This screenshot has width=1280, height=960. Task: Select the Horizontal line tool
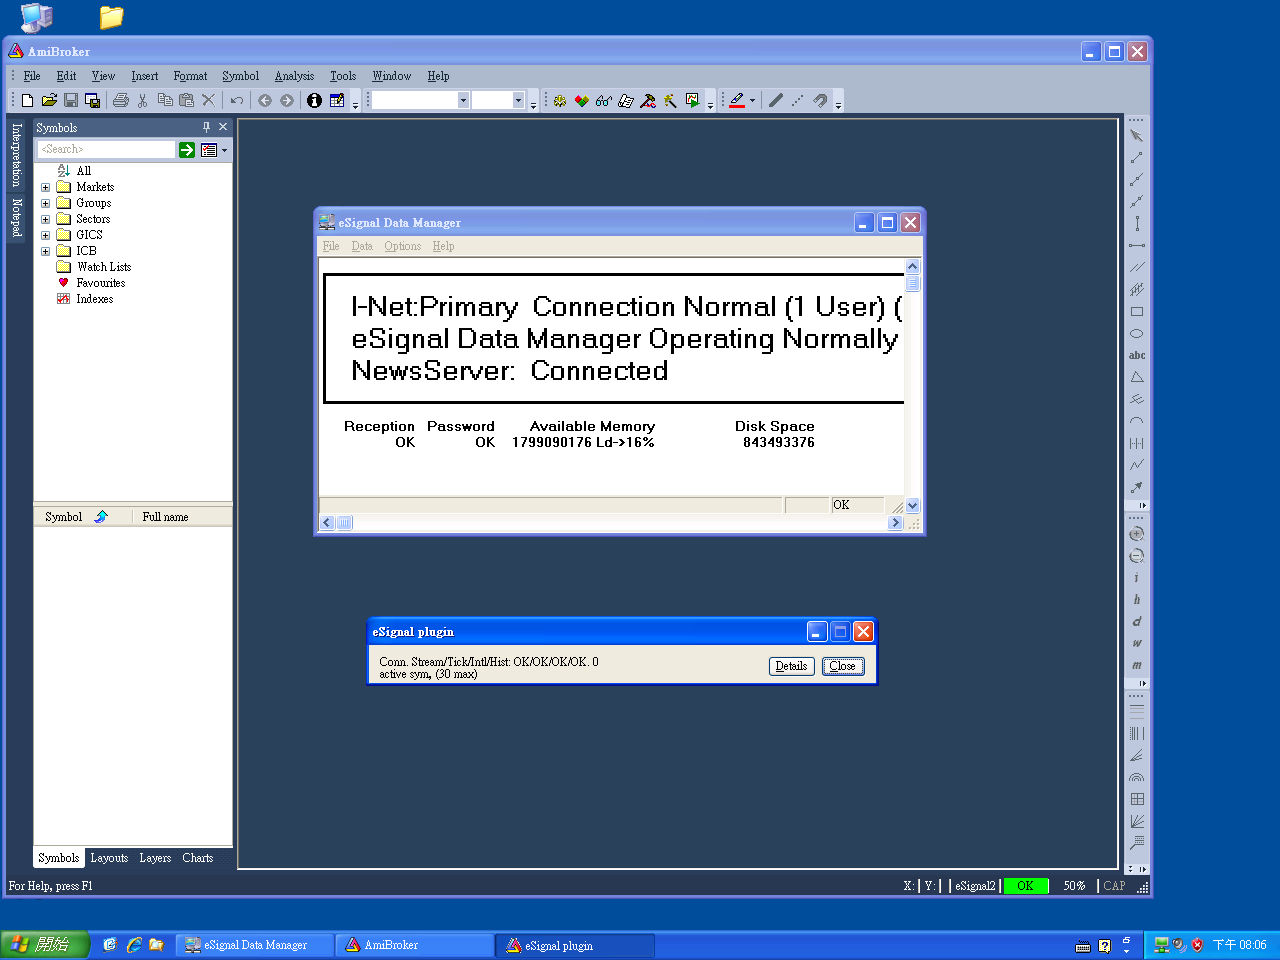point(1137,246)
